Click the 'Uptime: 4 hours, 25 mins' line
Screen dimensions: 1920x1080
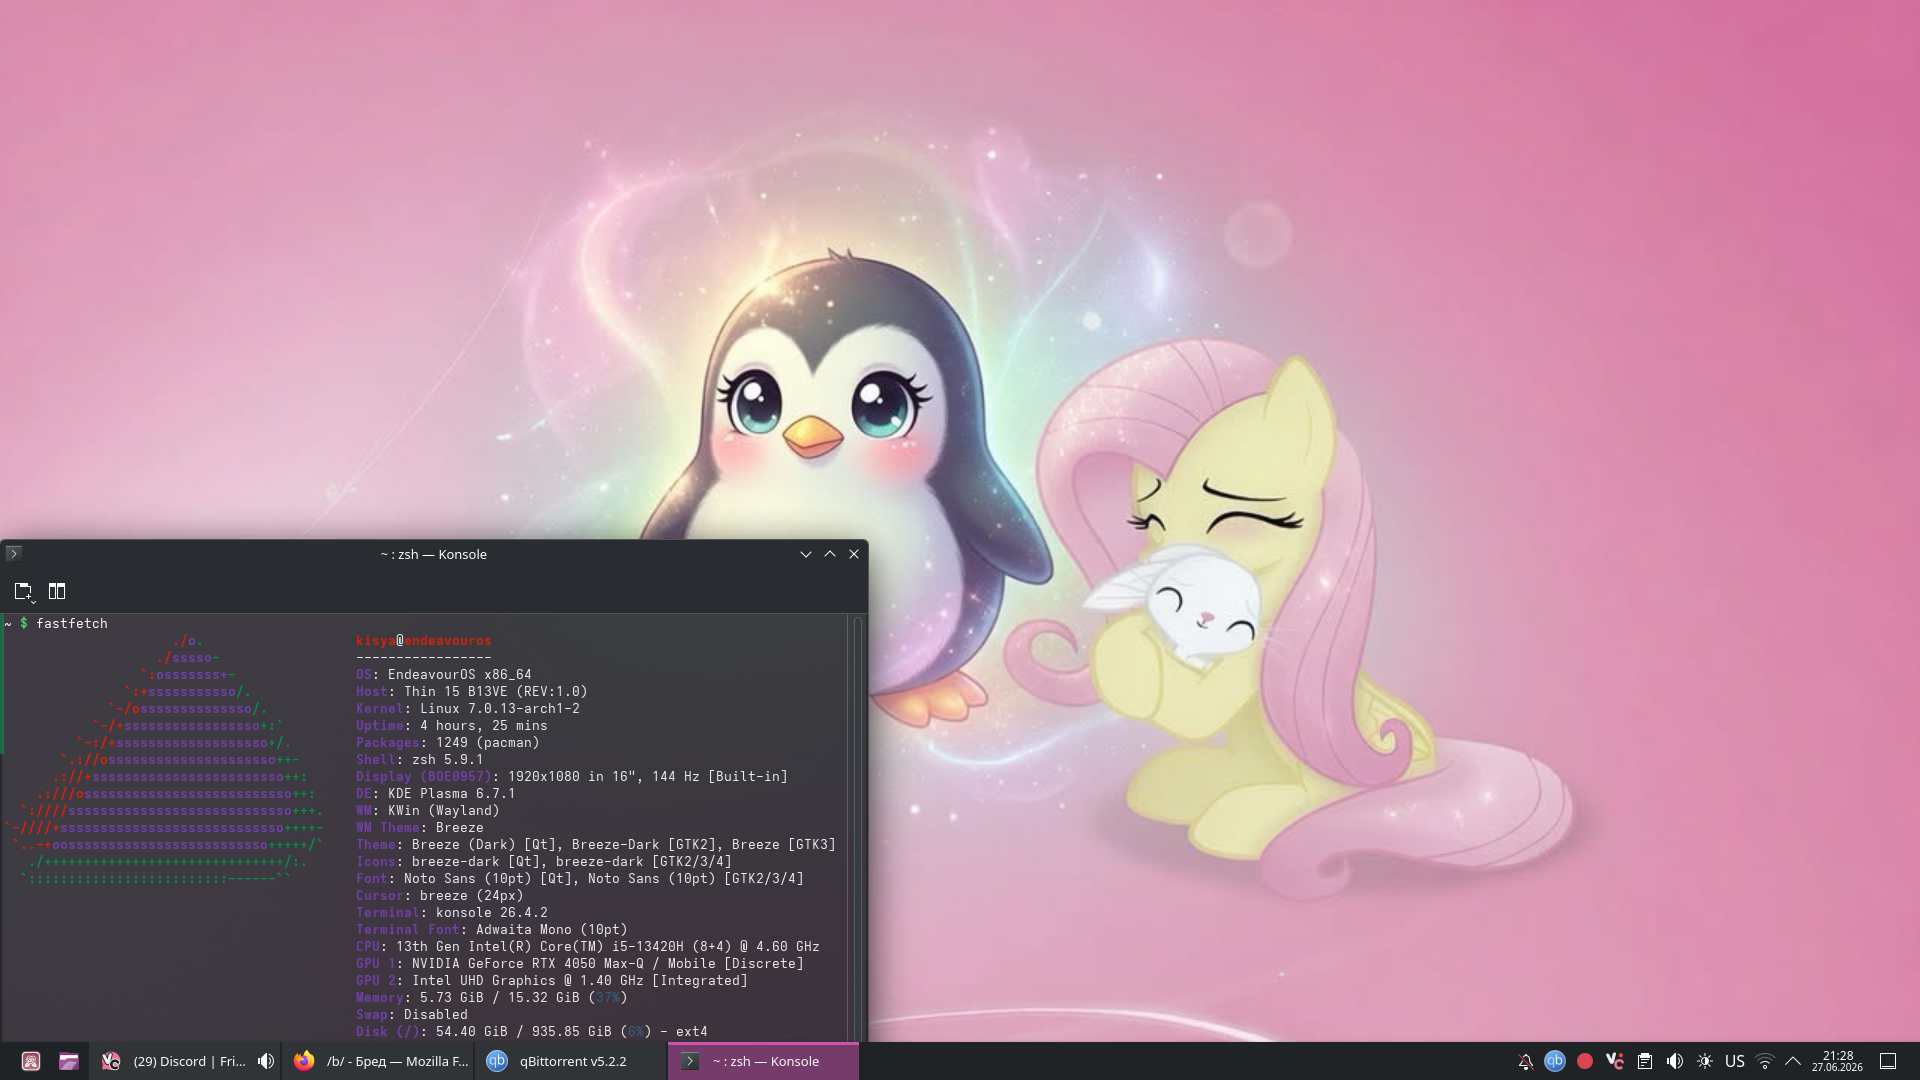pyautogui.click(x=452, y=726)
